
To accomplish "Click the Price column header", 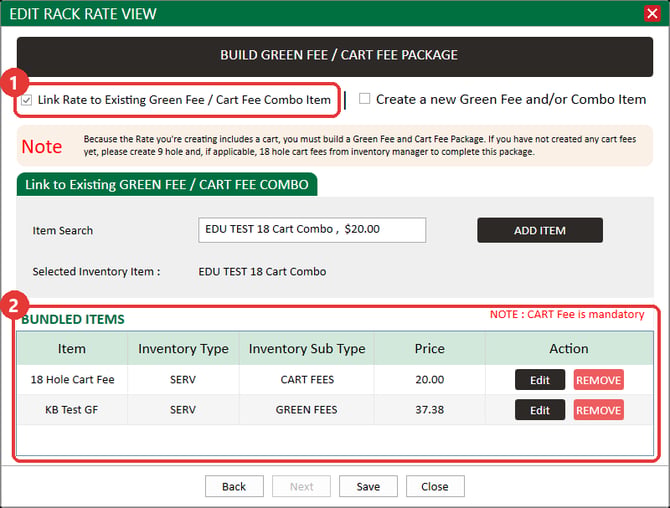I will tap(429, 349).
